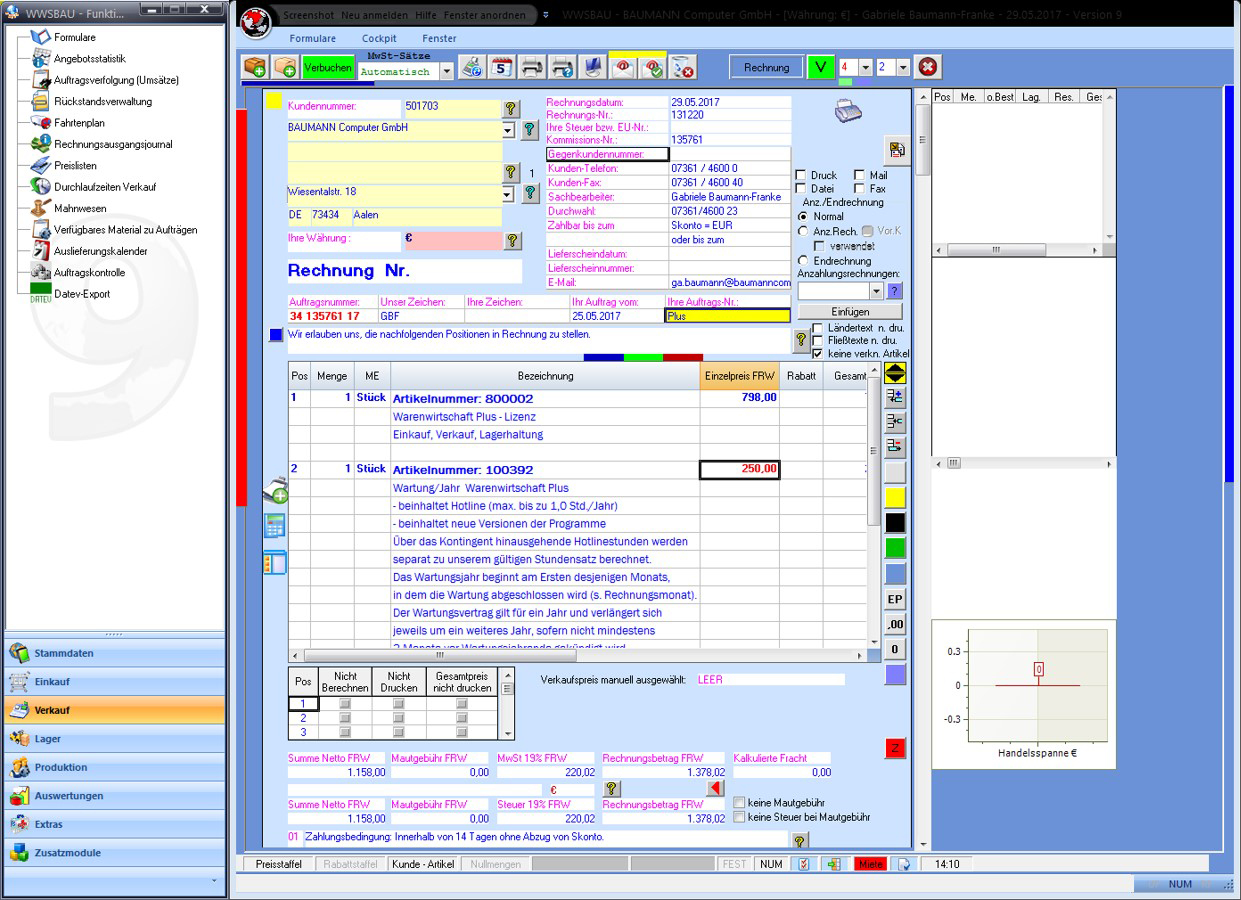
Task: Enable the Druck checkbox
Action: pyautogui.click(x=801, y=176)
